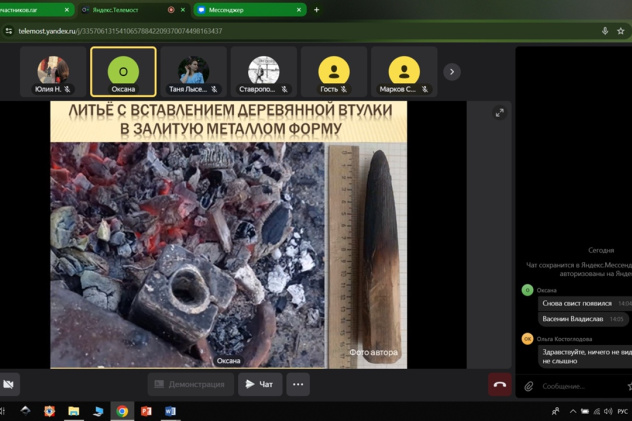The height and width of the screenshot is (421, 632).
Task: Click the red leave call button
Action: (499, 384)
